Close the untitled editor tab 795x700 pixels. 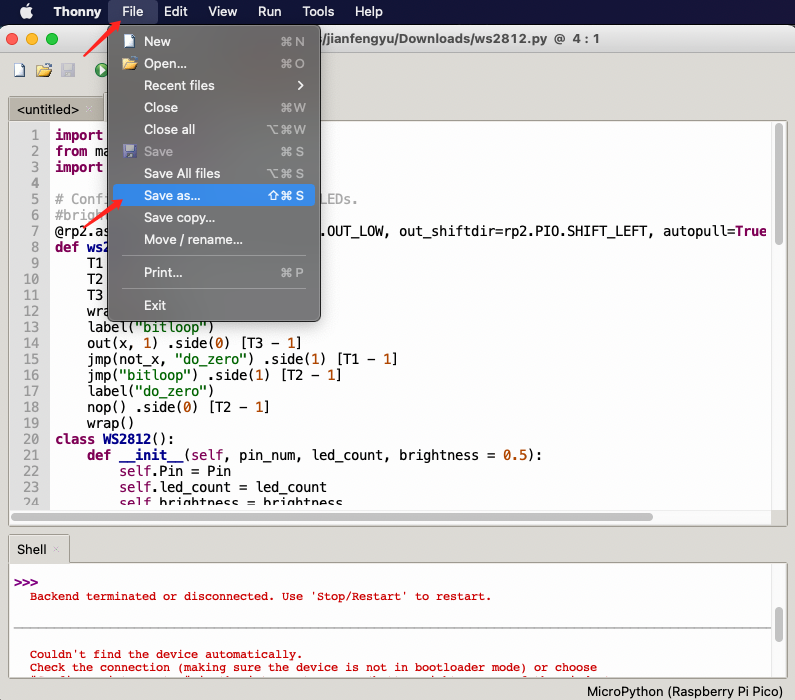[x=89, y=109]
